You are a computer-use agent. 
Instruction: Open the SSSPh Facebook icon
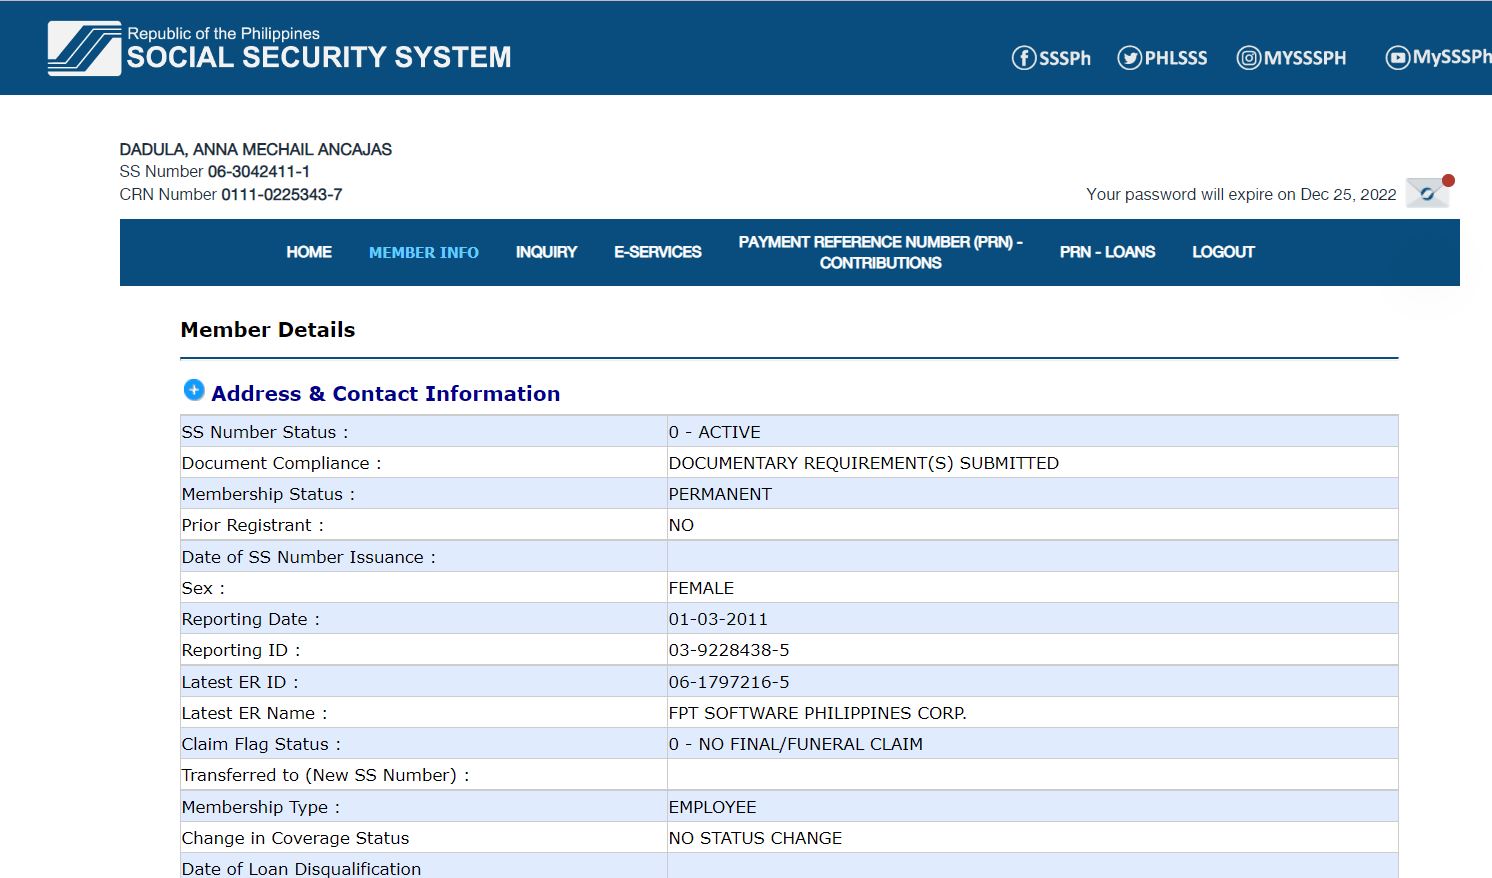coord(1024,58)
